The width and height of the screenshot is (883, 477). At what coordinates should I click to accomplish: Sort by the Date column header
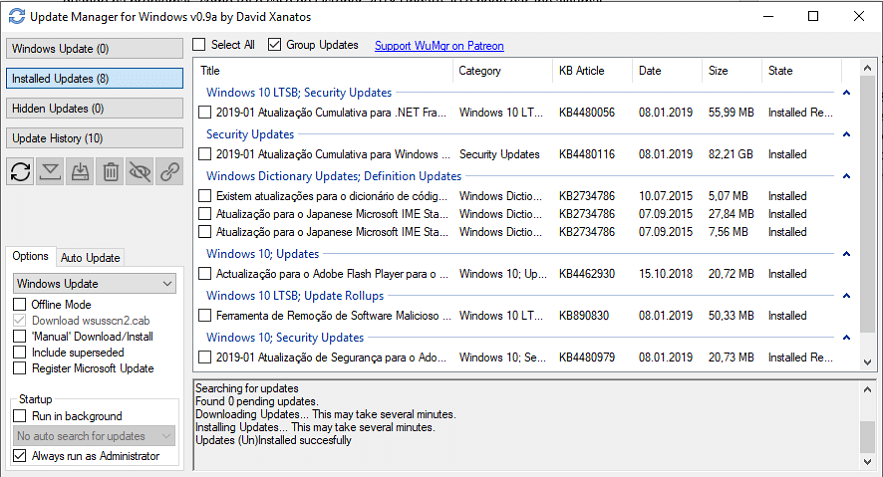[x=667, y=71]
